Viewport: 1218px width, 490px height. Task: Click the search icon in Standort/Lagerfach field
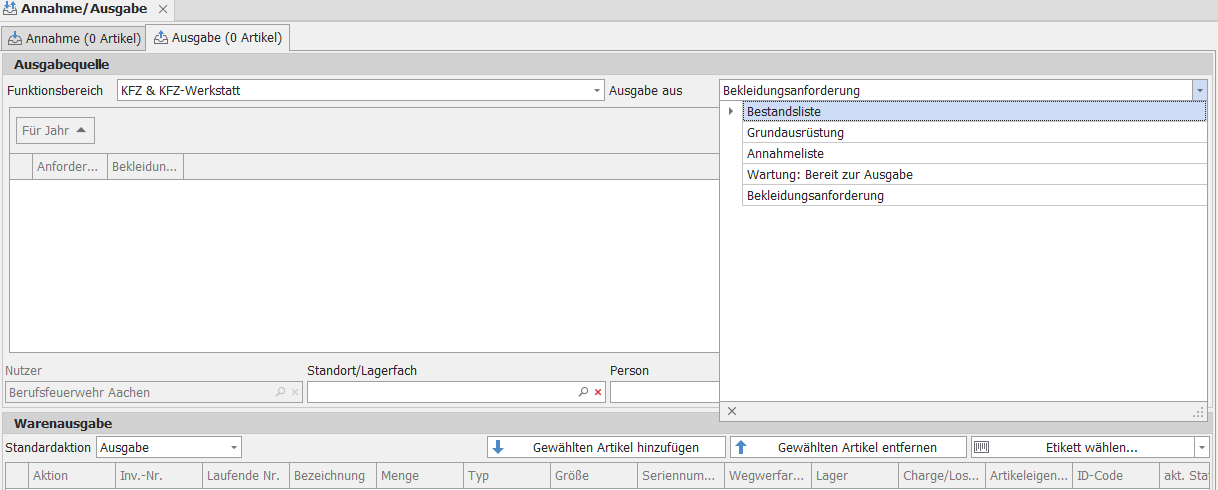point(583,393)
